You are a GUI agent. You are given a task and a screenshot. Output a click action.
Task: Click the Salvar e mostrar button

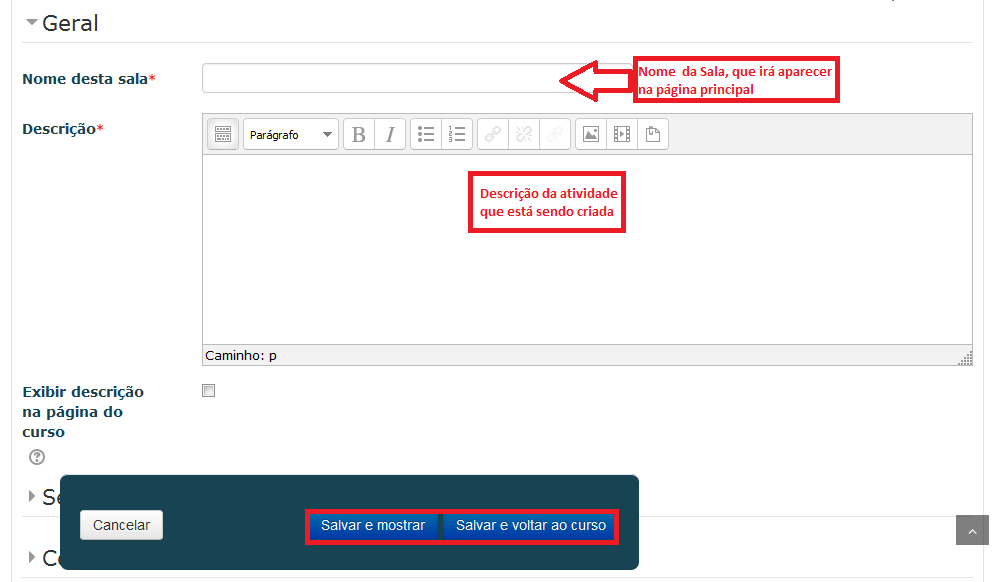pos(373,526)
